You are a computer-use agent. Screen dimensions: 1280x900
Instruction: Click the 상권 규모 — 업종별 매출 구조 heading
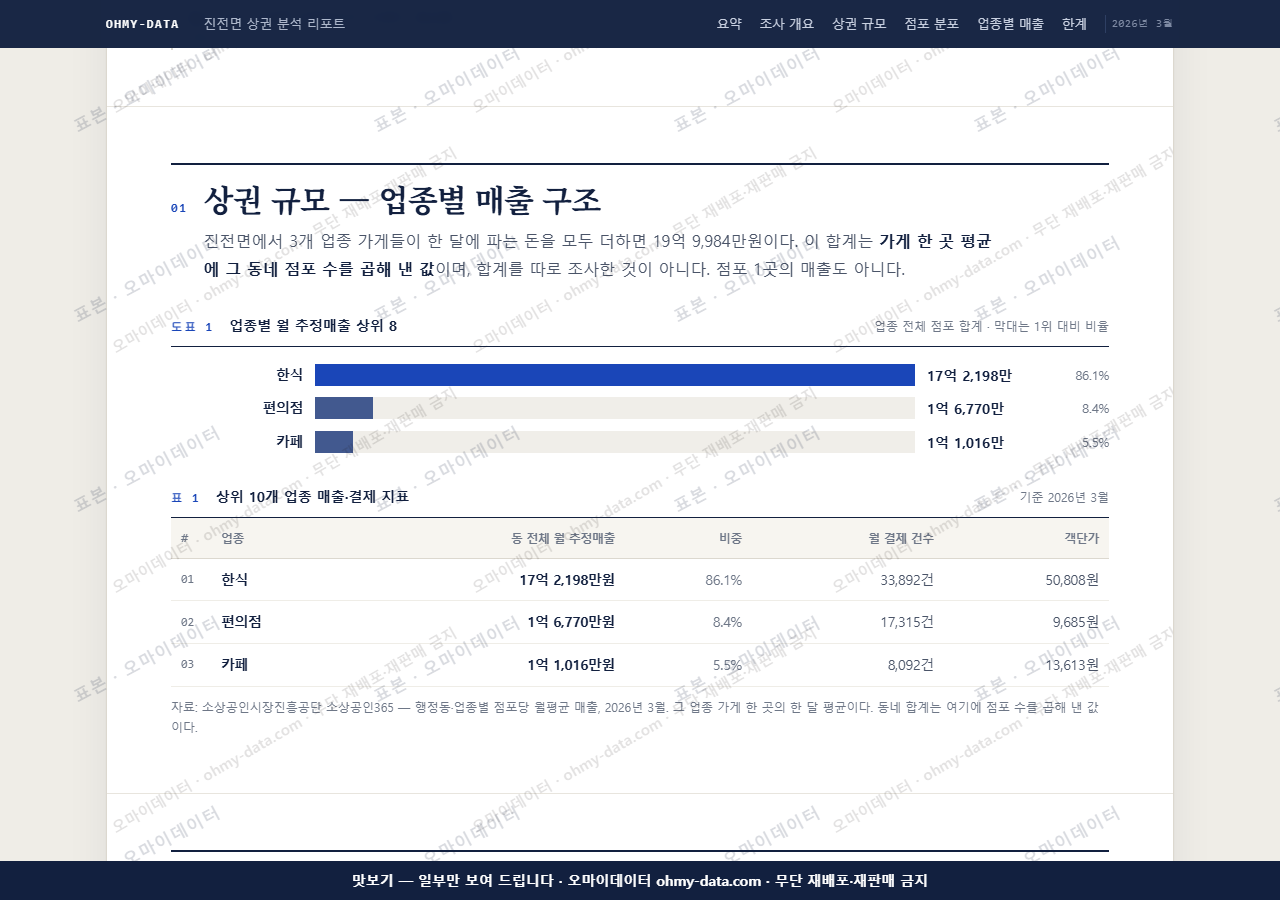(402, 201)
